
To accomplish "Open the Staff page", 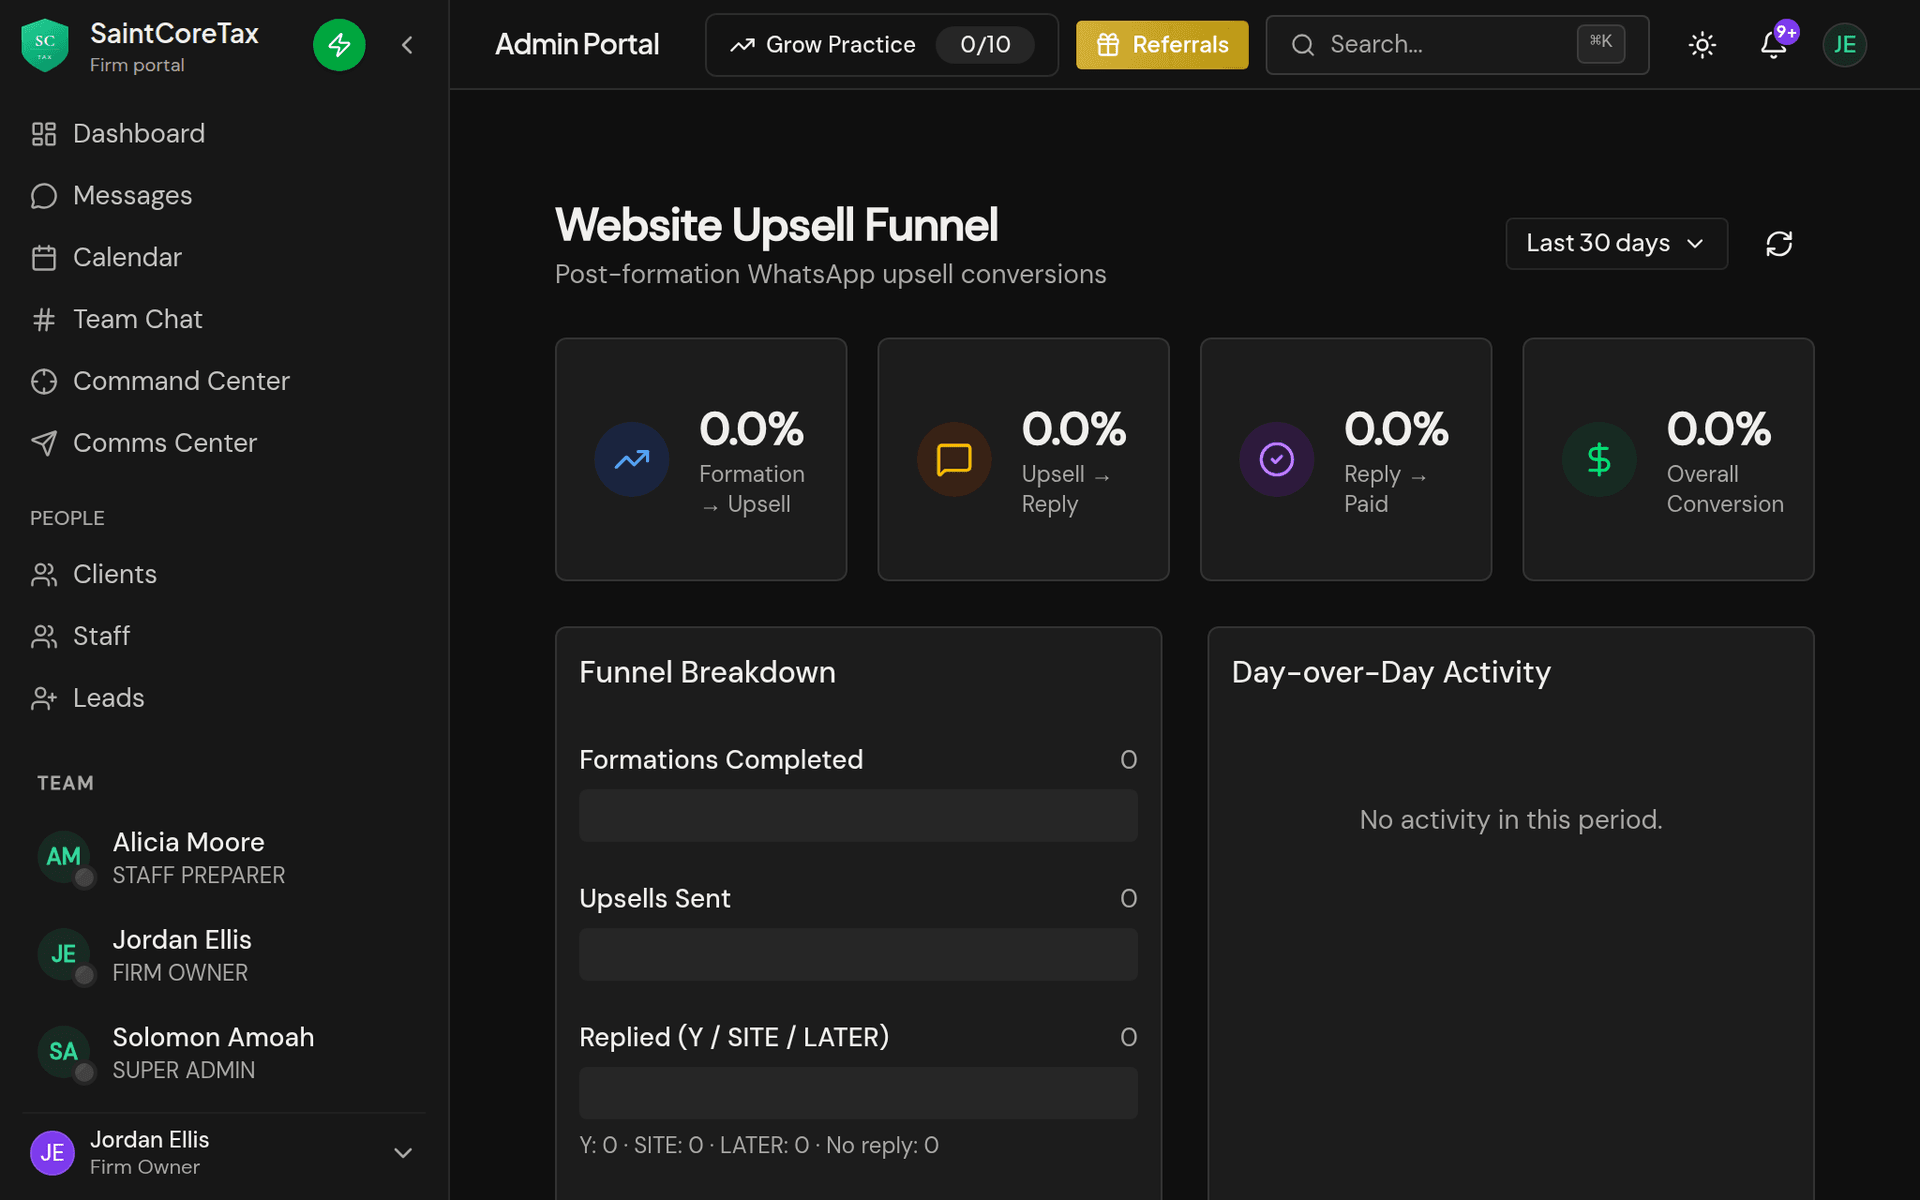I will click(224, 636).
